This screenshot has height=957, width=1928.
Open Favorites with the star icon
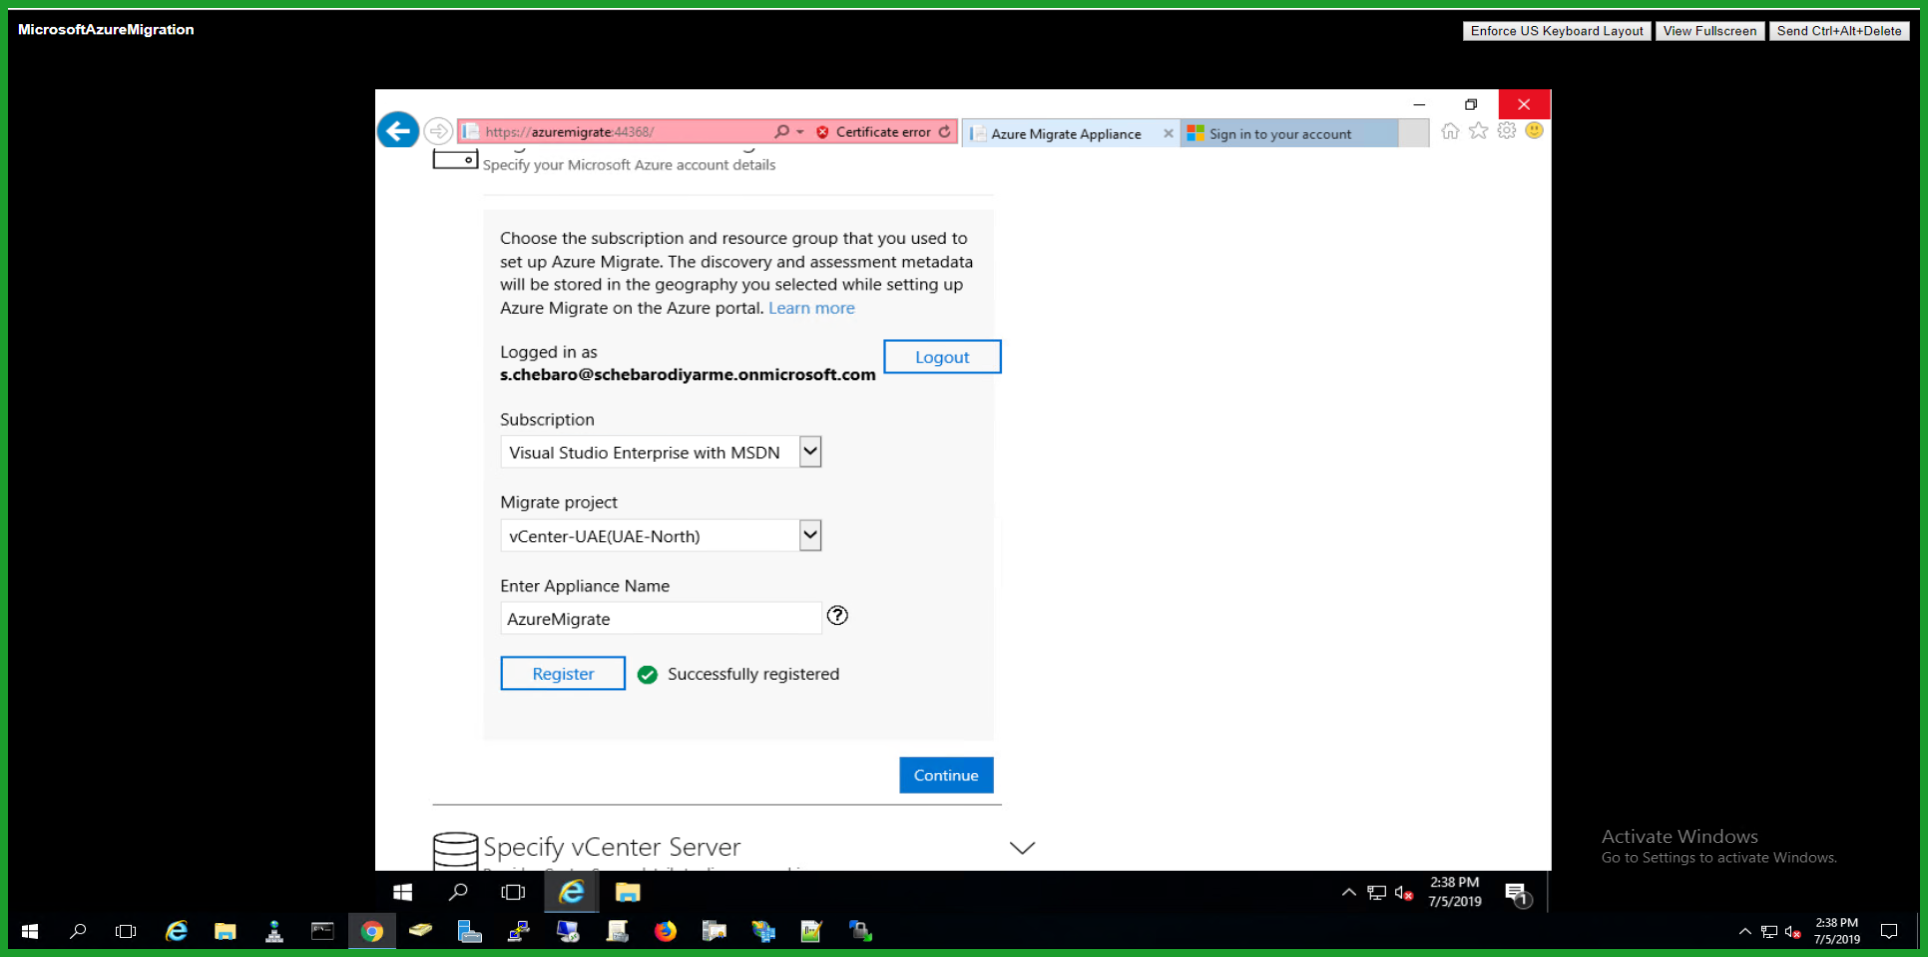pyautogui.click(x=1478, y=131)
